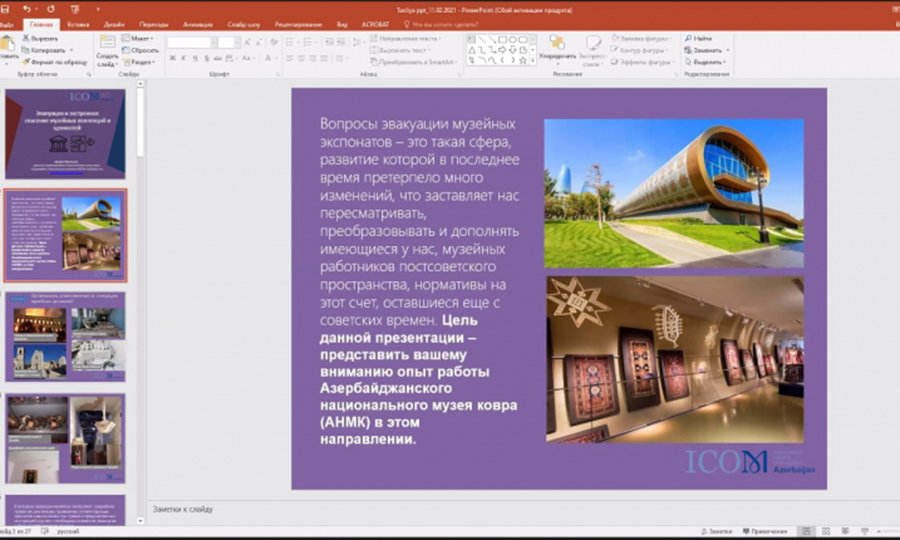
Task: Click the Найти find button
Action: click(698, 38)
